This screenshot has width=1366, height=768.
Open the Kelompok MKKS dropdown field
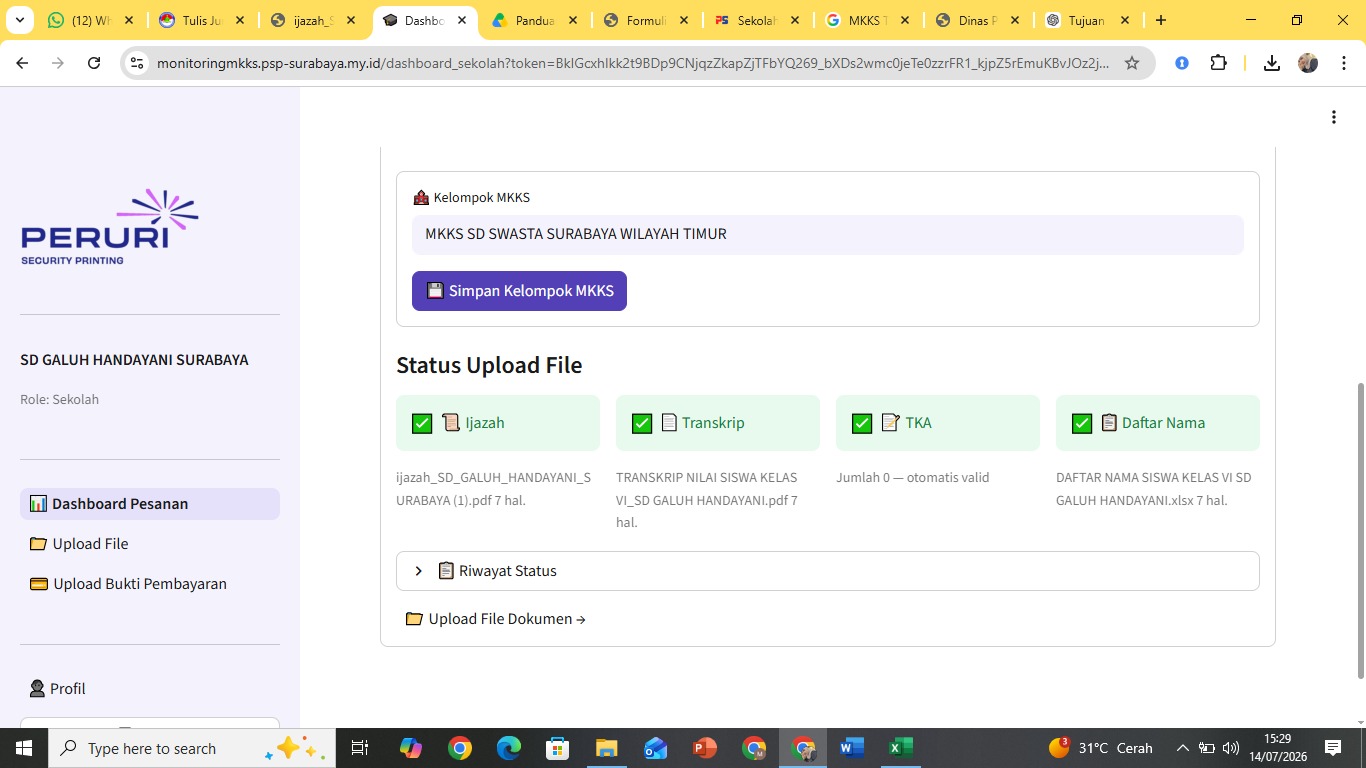[828, 234]
